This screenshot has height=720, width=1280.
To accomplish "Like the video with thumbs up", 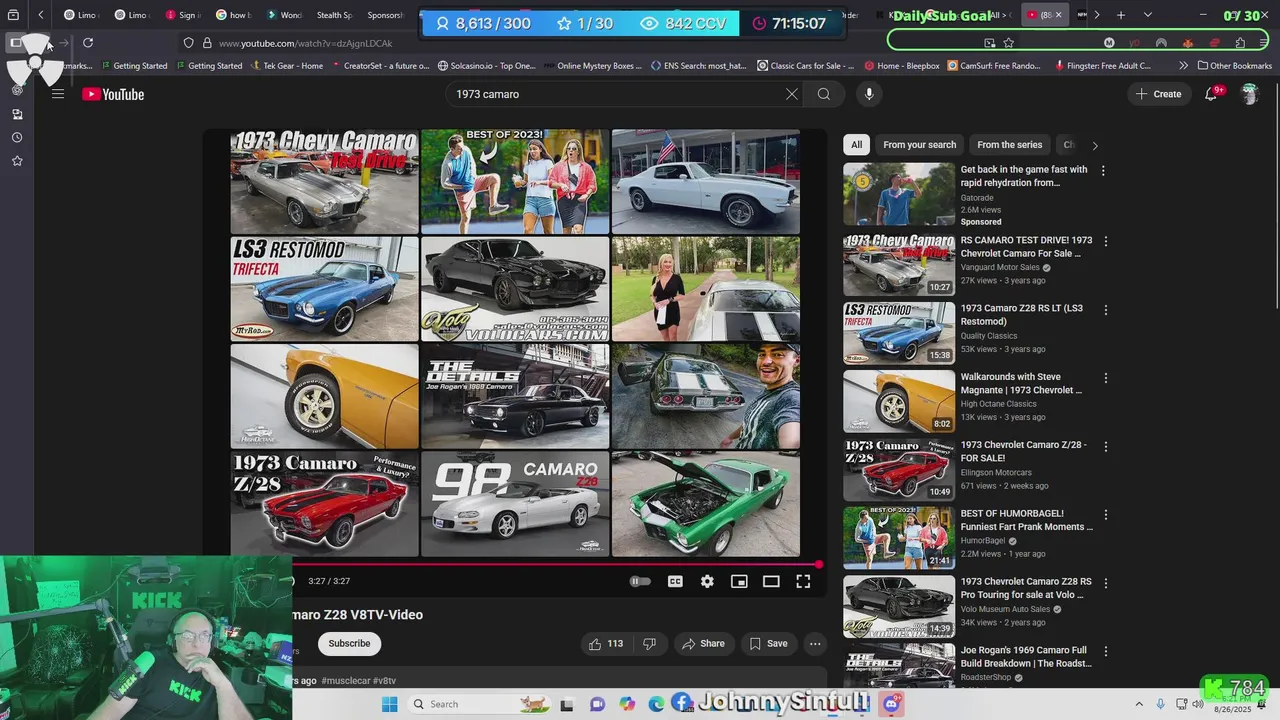I will [x=605, y=644].
